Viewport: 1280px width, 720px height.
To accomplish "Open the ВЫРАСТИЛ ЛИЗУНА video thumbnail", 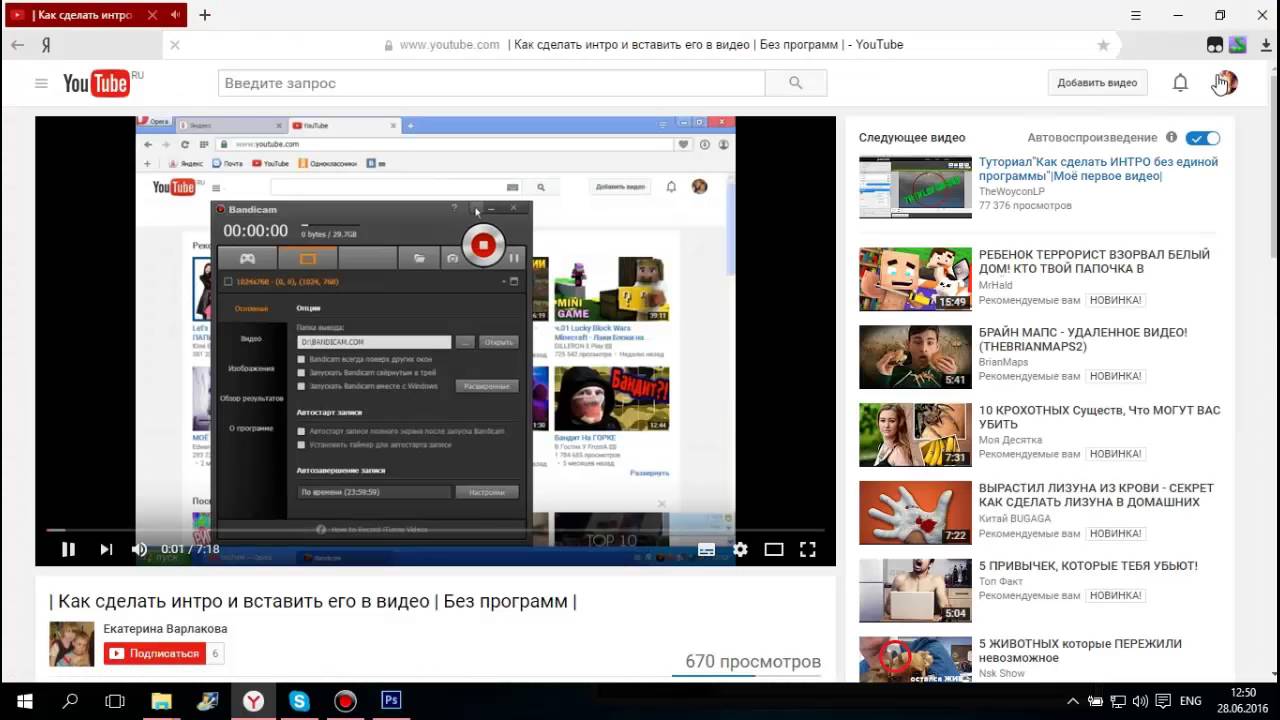I will 915,513.
